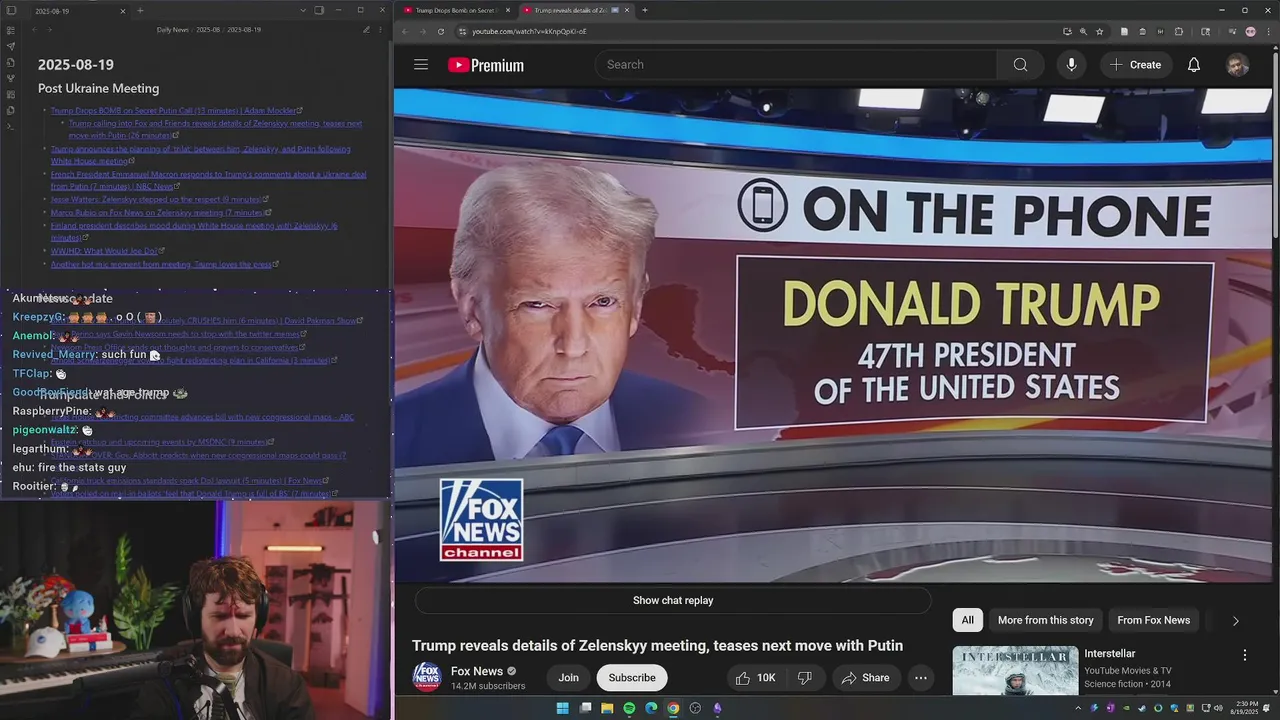Open more actions ellipsis beside Share
Viewport: 1280px width, 720px height.
(x=920, y=678)
